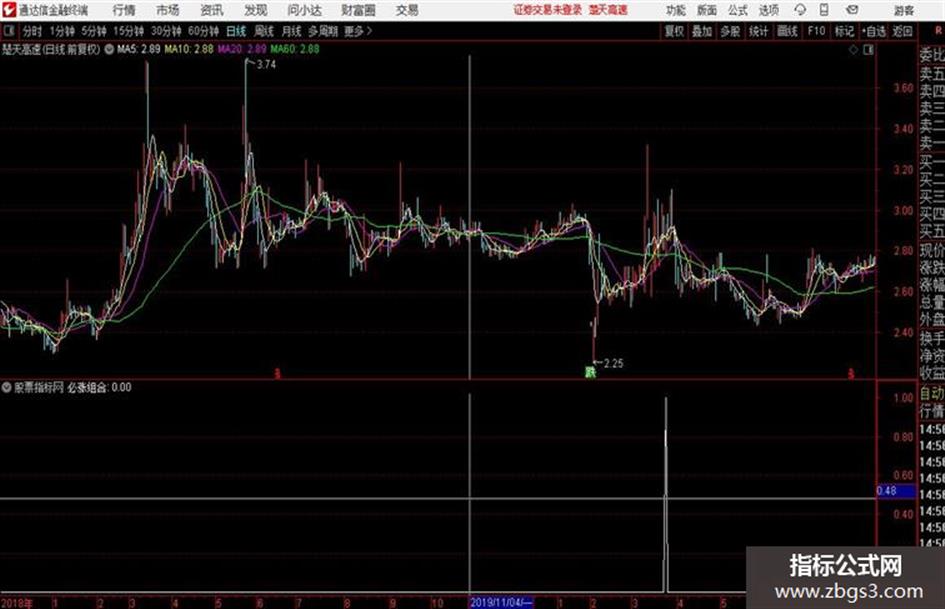This screenshot has width=945, height=609.
Task: Select the 月线 monthly chart tab
Action: (291, 31)
